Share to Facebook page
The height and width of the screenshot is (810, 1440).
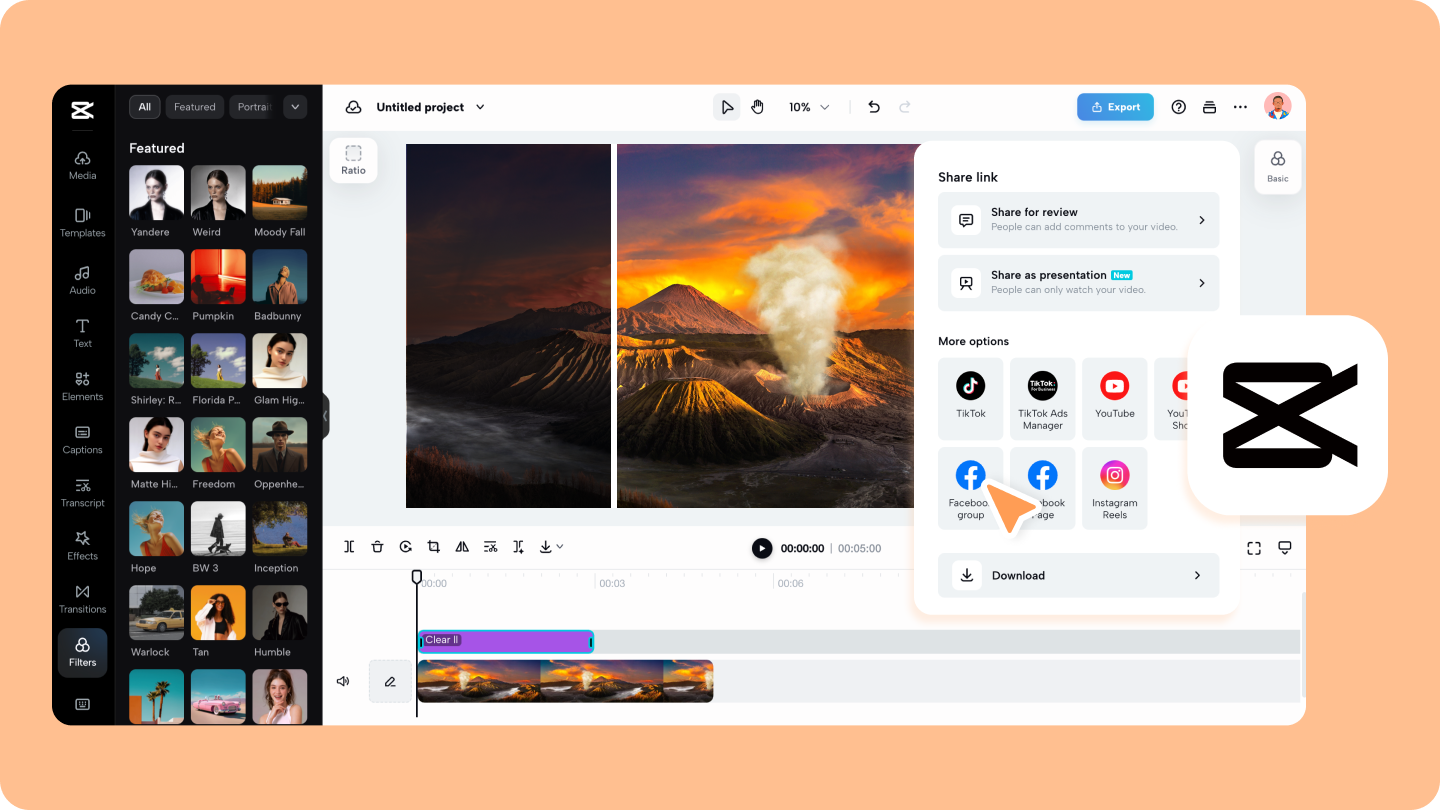(1042, 488)
